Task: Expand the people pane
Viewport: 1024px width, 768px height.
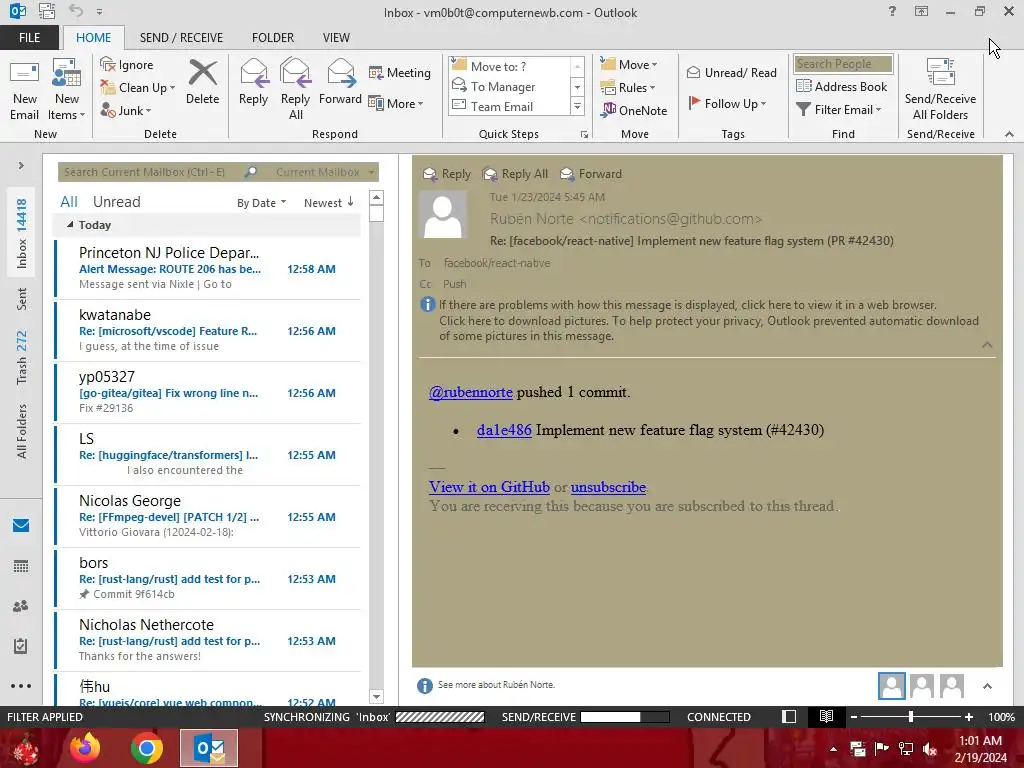Action: tap(987, 686)
